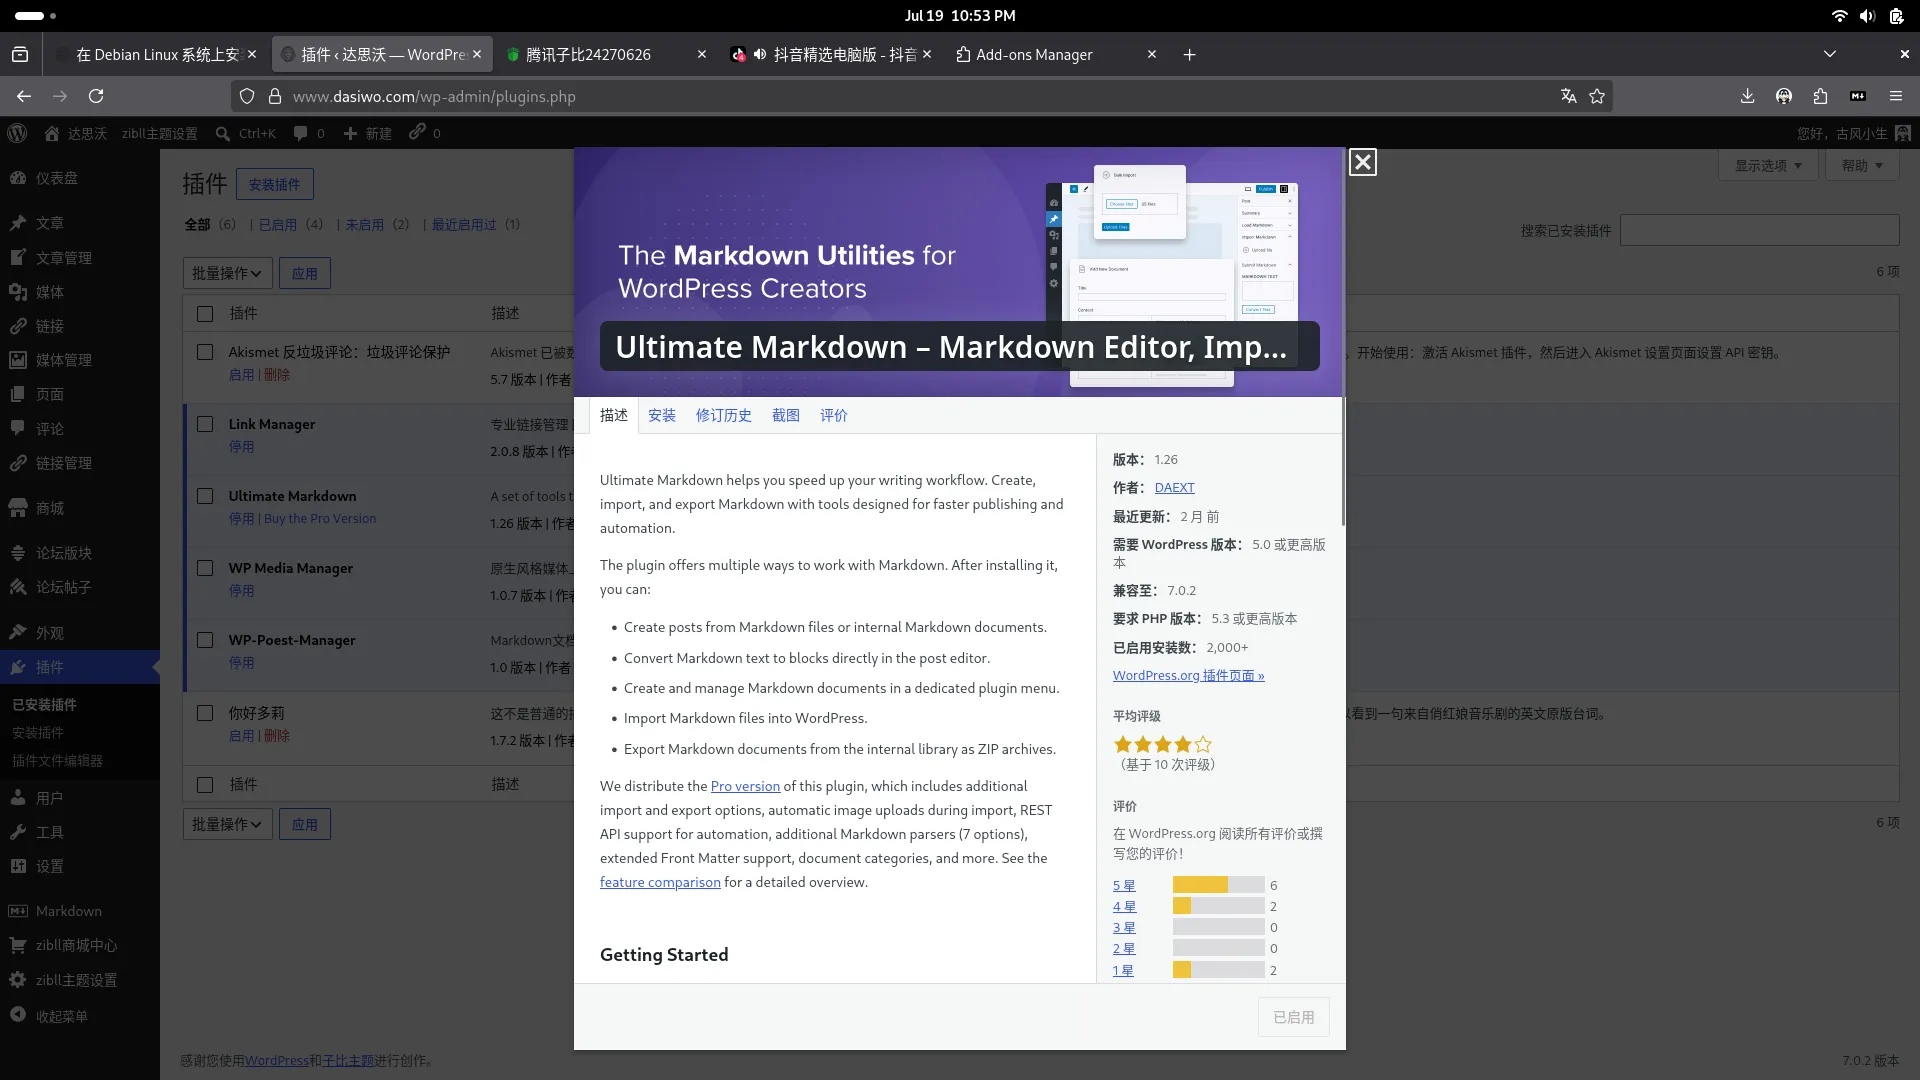The height and width of the screenshot is (1080, 1920).
Task: Click the 安装插件 button beside the heading
Action: [274, 184]
